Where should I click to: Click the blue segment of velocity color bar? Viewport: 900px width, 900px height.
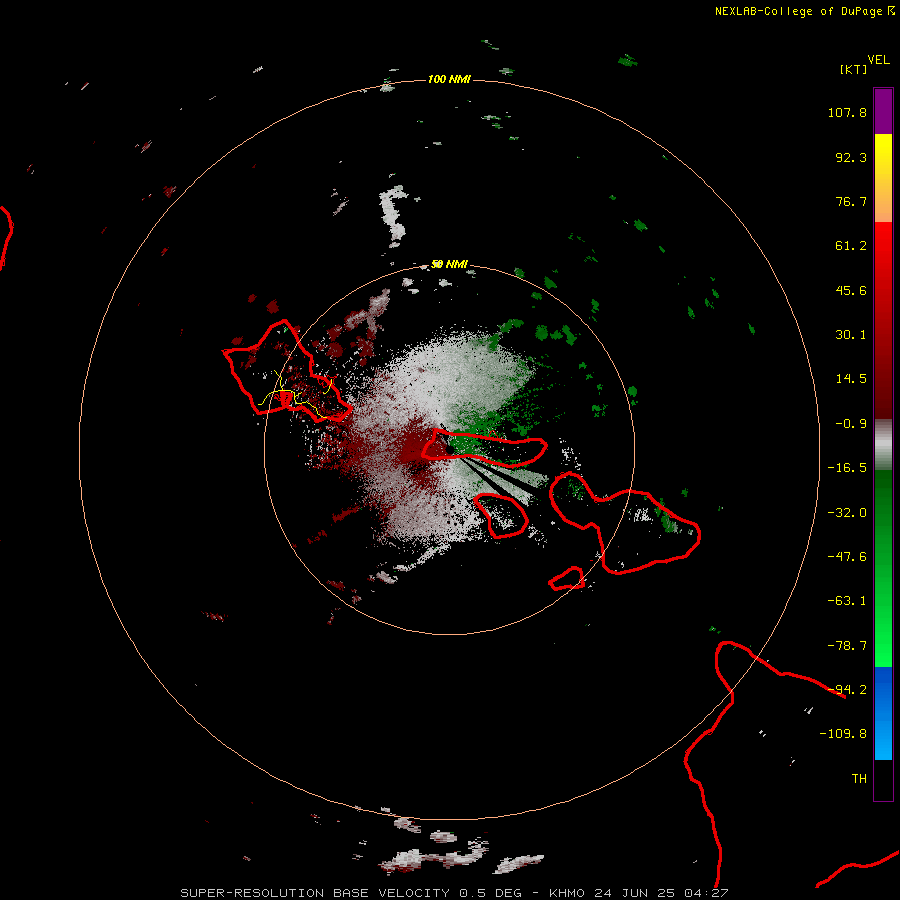coord(883,713)
